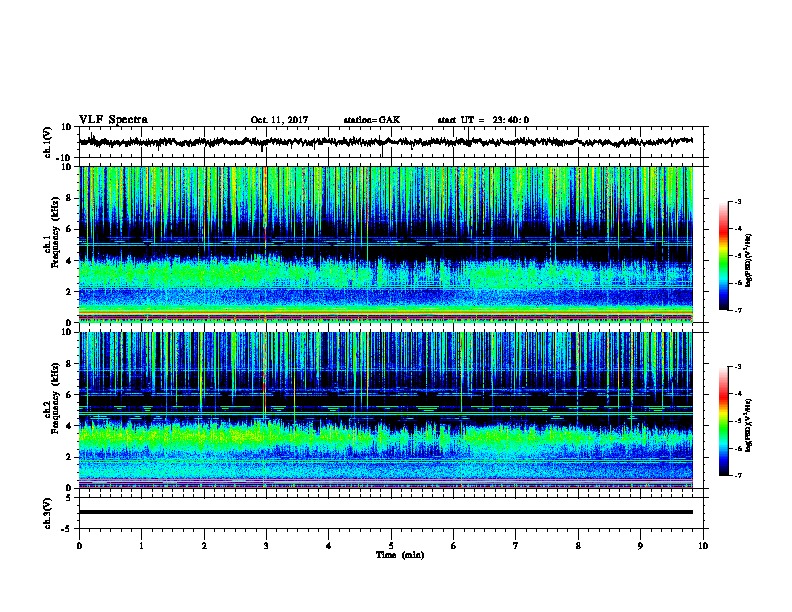Click the time axis tick label "9"
This screenshot has width=792, height=612.
click(x=640, y=546)
